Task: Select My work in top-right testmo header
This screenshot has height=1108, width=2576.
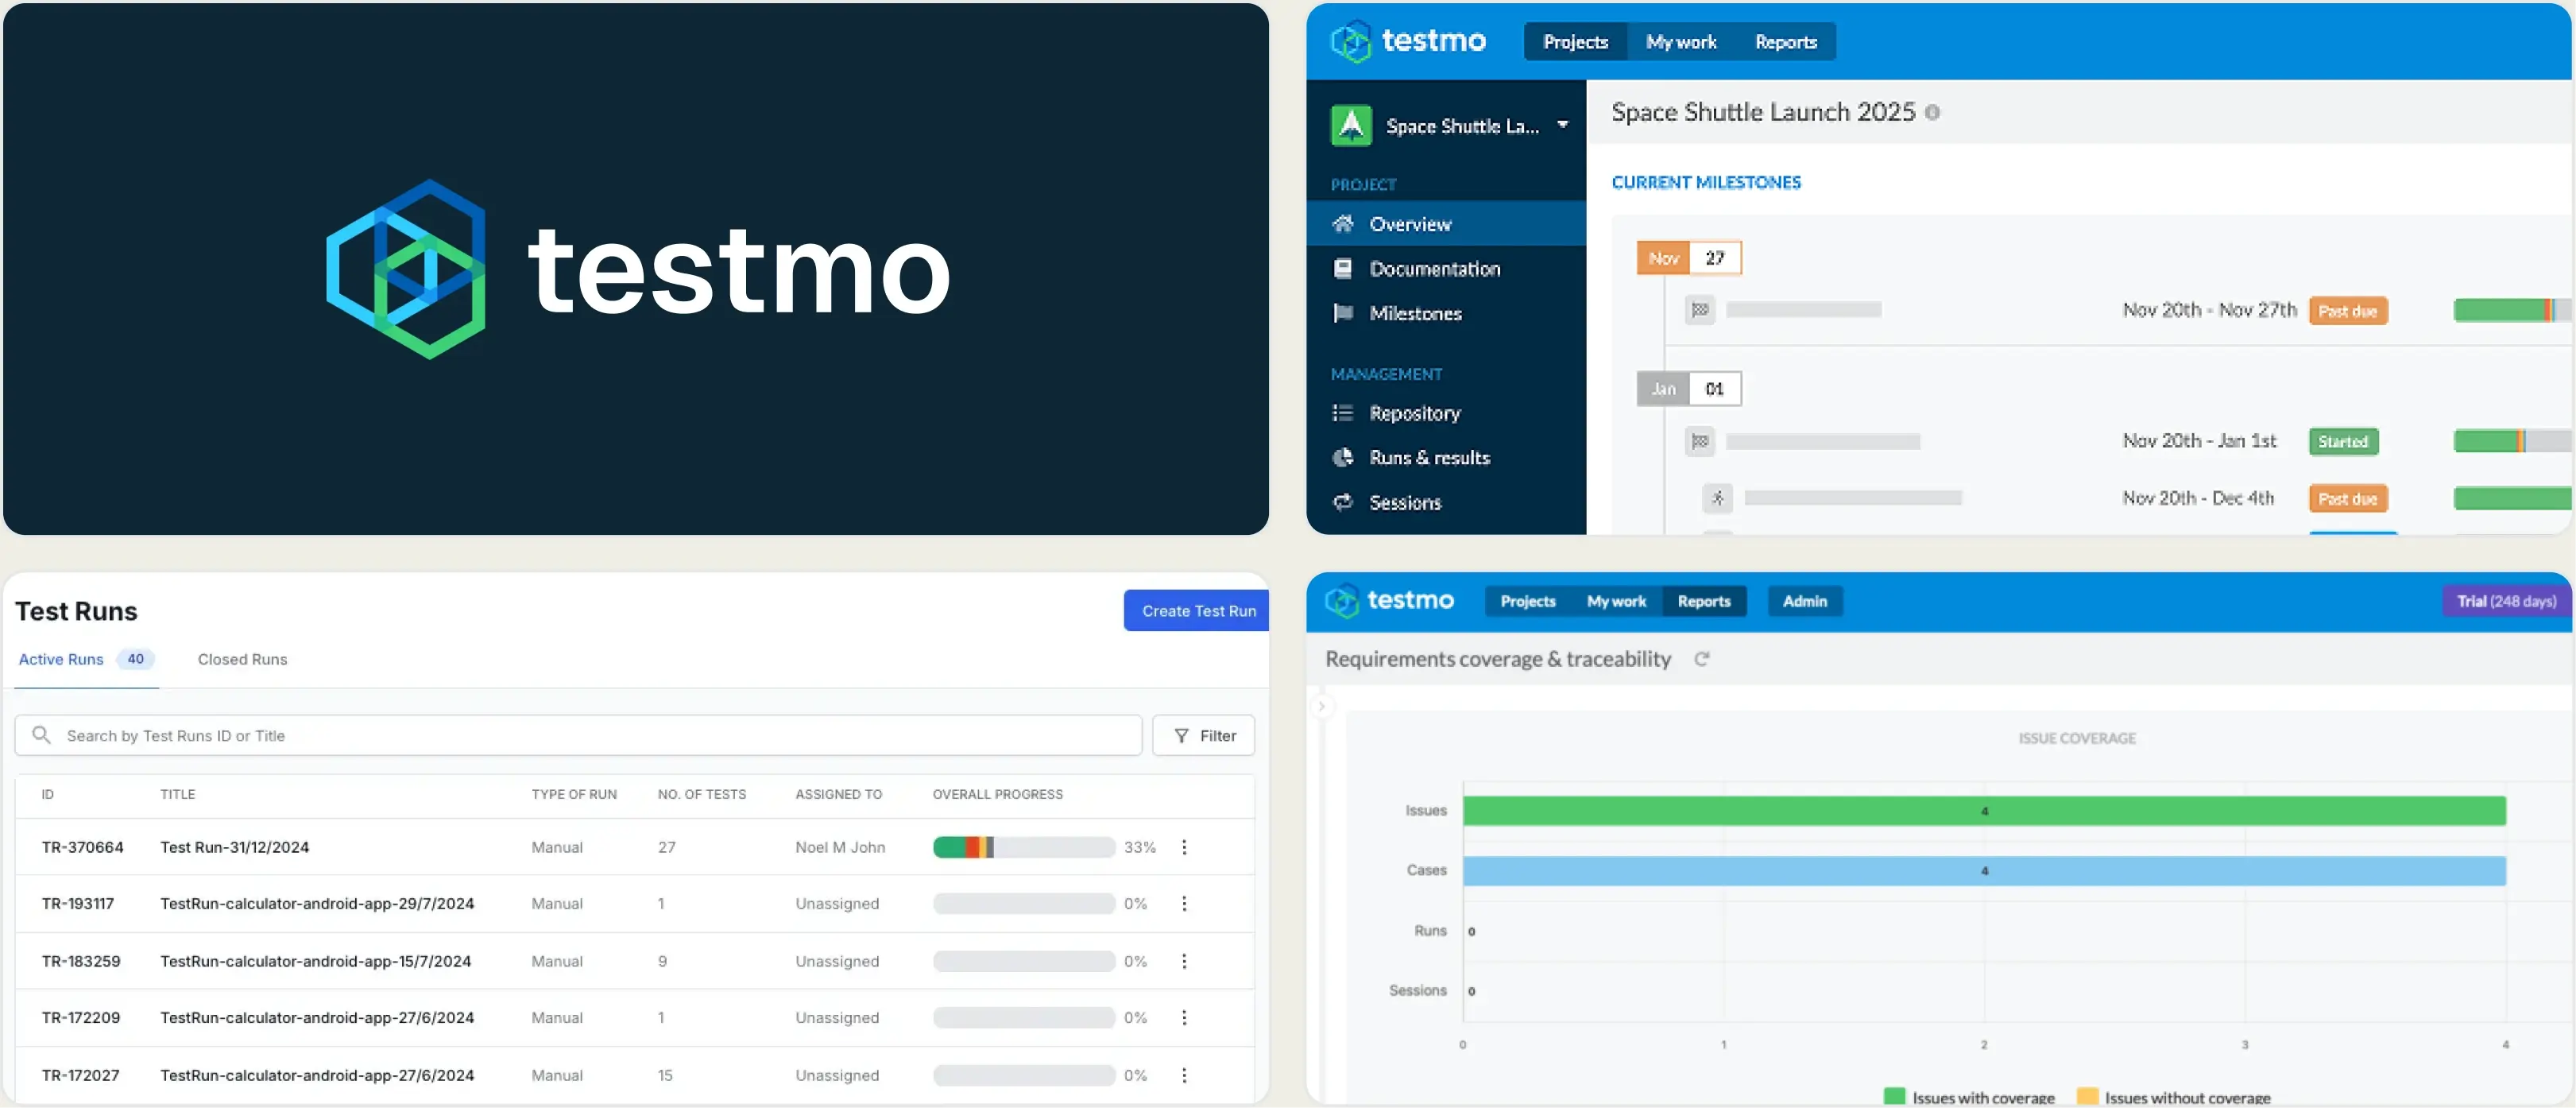Action: pyautogui.click(x=1681, y=41)
